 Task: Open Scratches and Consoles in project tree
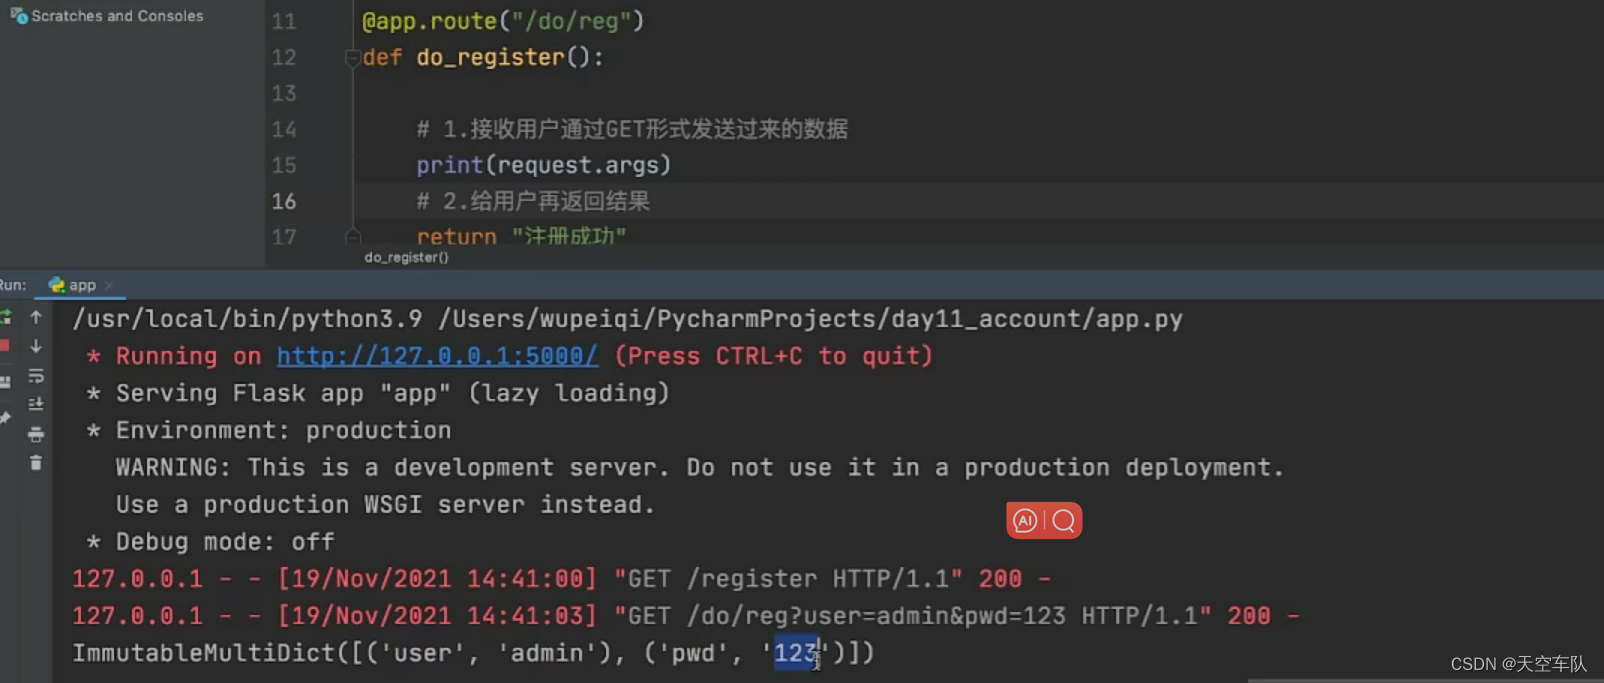coord(107,16)
